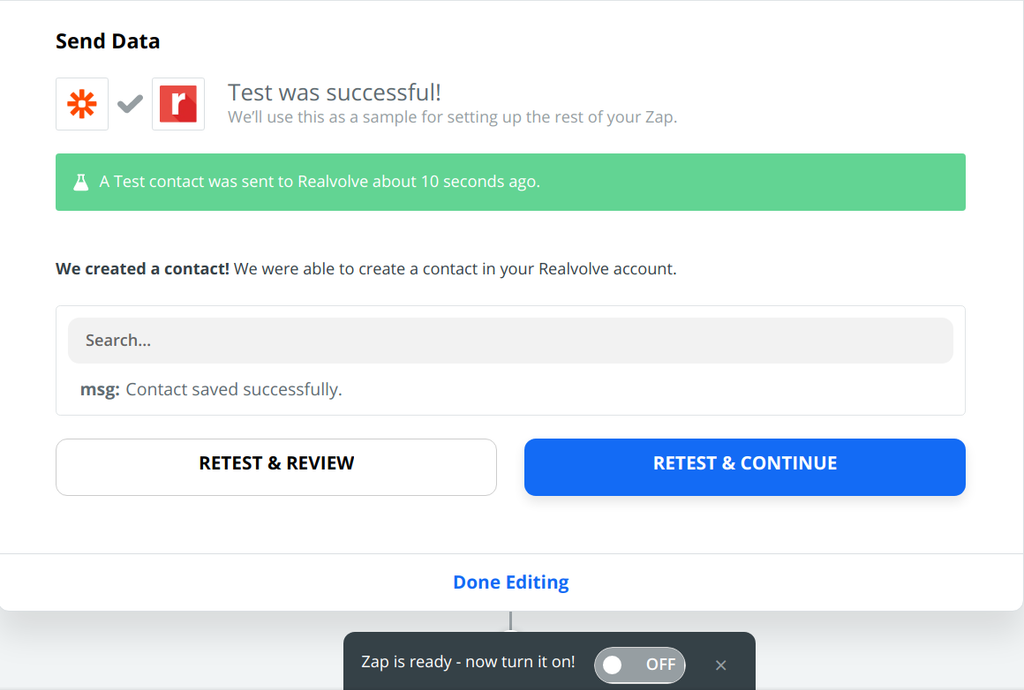
Task: Click the sample setup subtitle under heading
Action: [x=452, y=117]
